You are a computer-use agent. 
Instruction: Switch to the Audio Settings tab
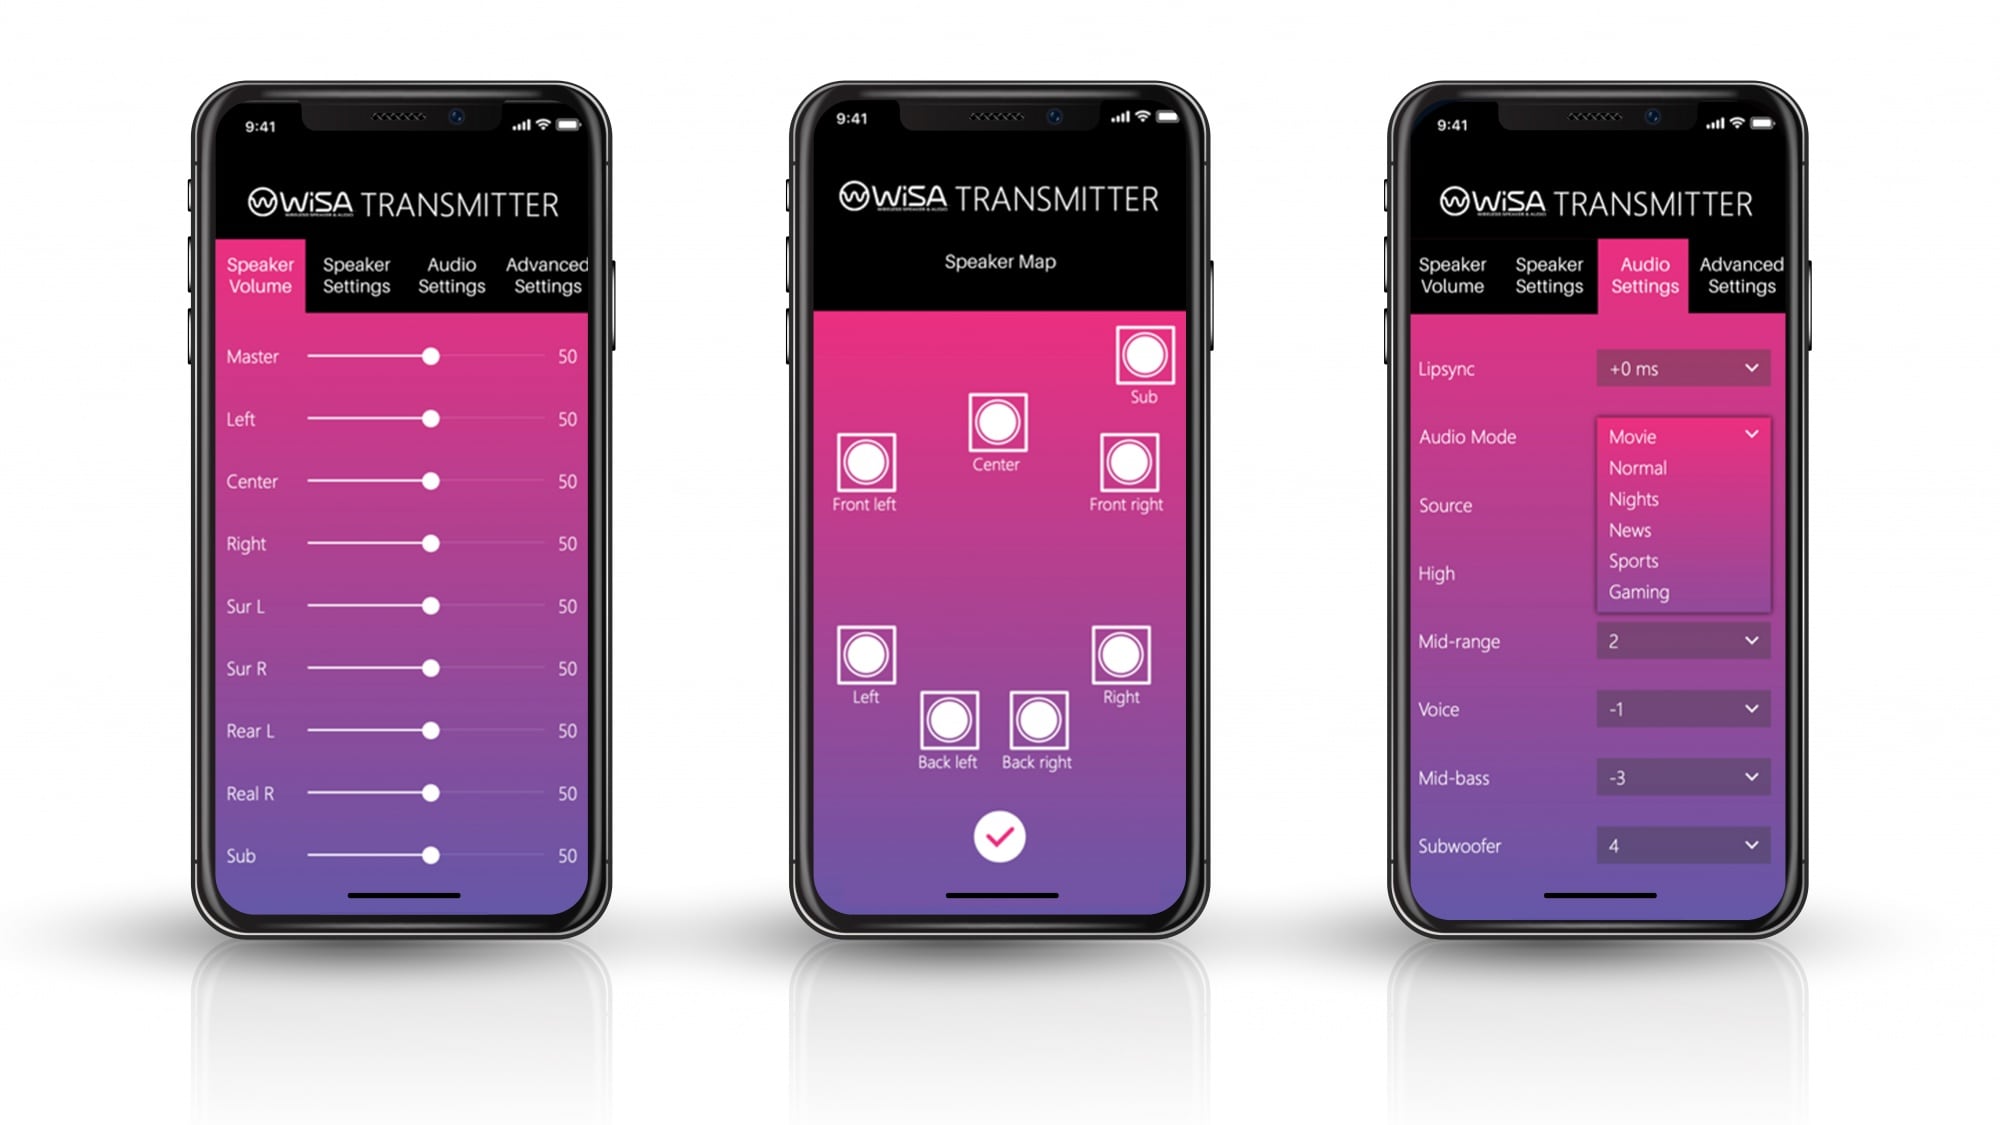[451, 275]
